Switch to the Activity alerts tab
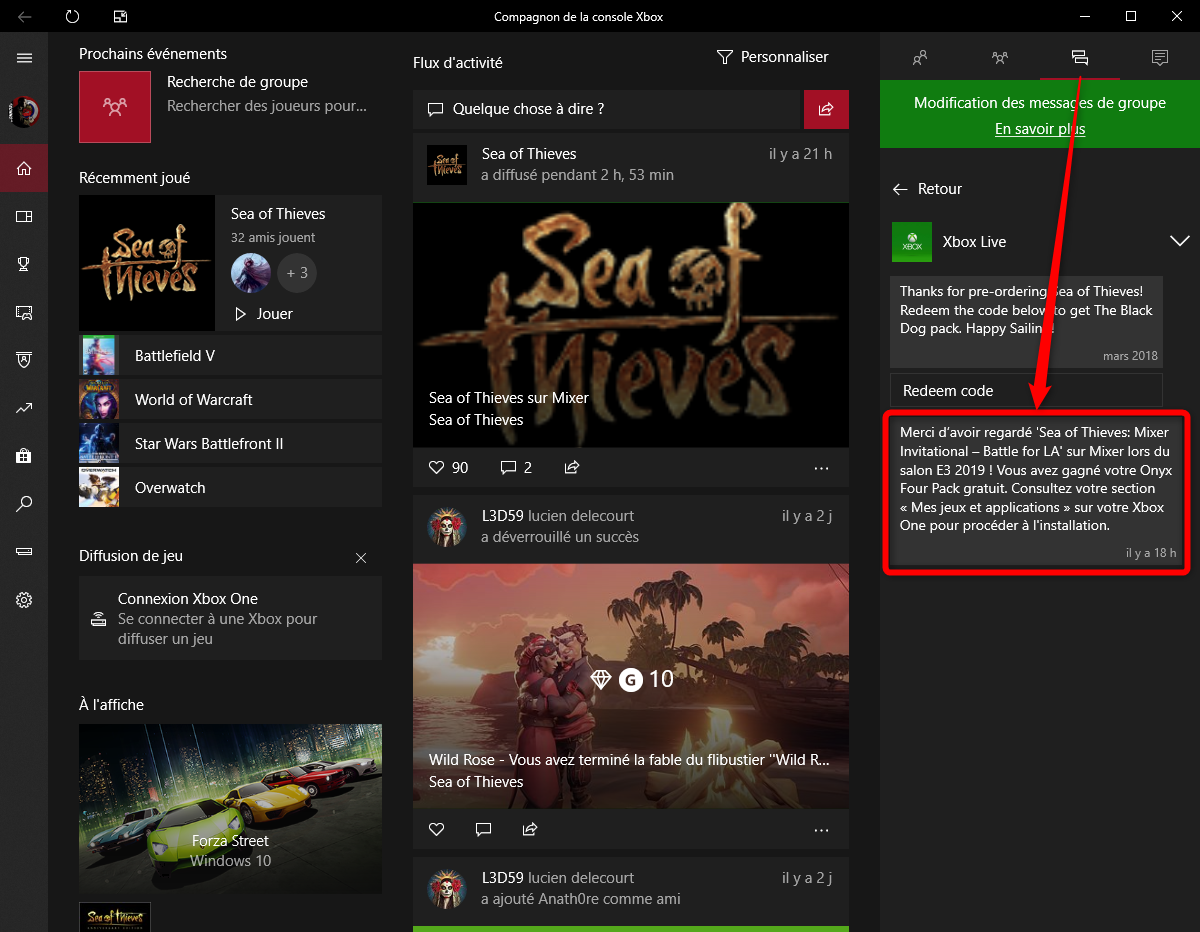Screen dimensions: 1200x932 (1160, 58)
